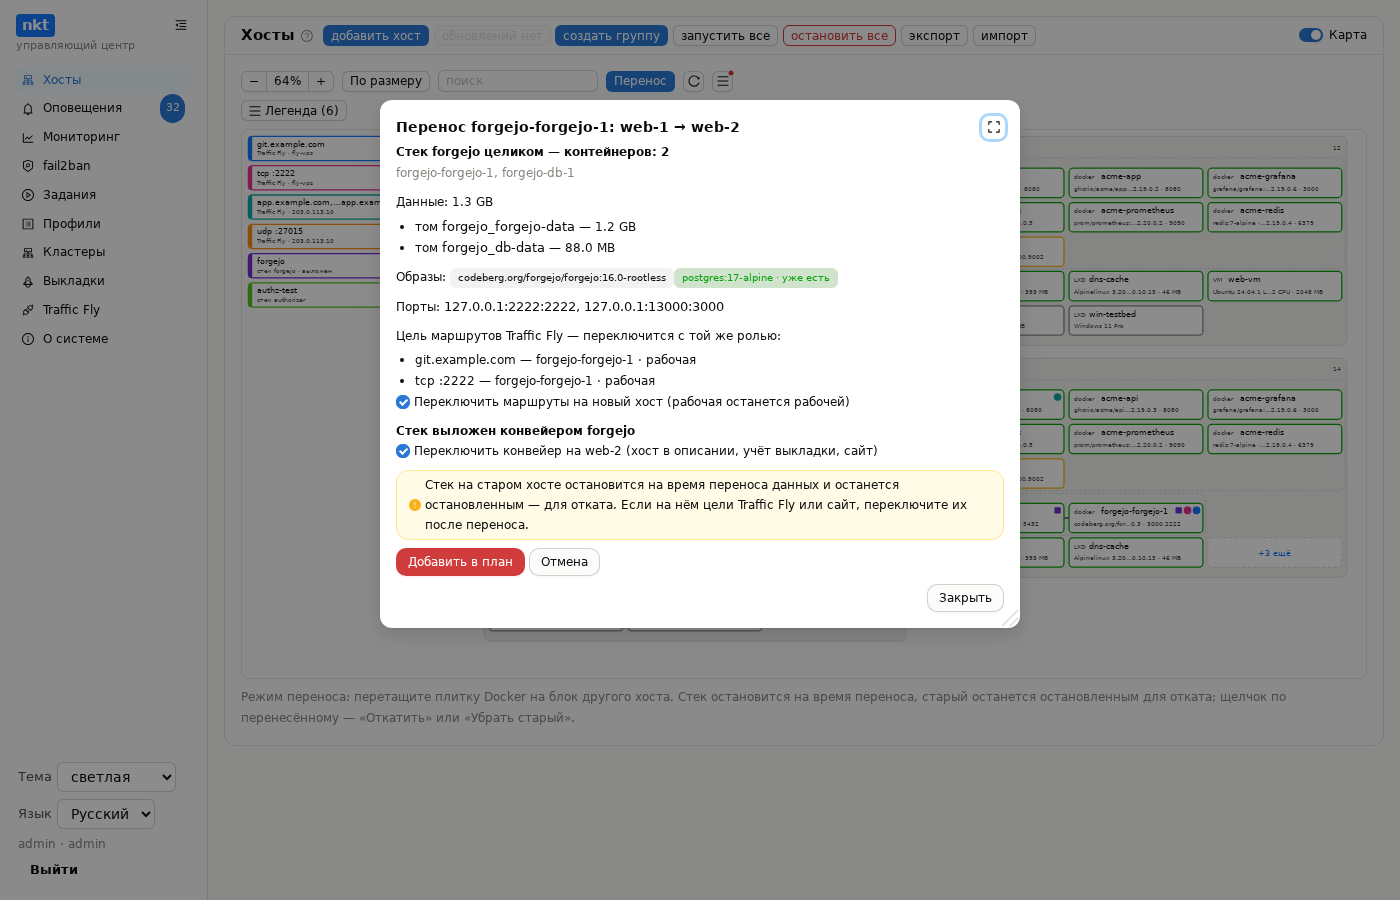This screenshot has width=1400, height=900.
Task: Click the minus zoom-out button
Action: click(254, 81)
